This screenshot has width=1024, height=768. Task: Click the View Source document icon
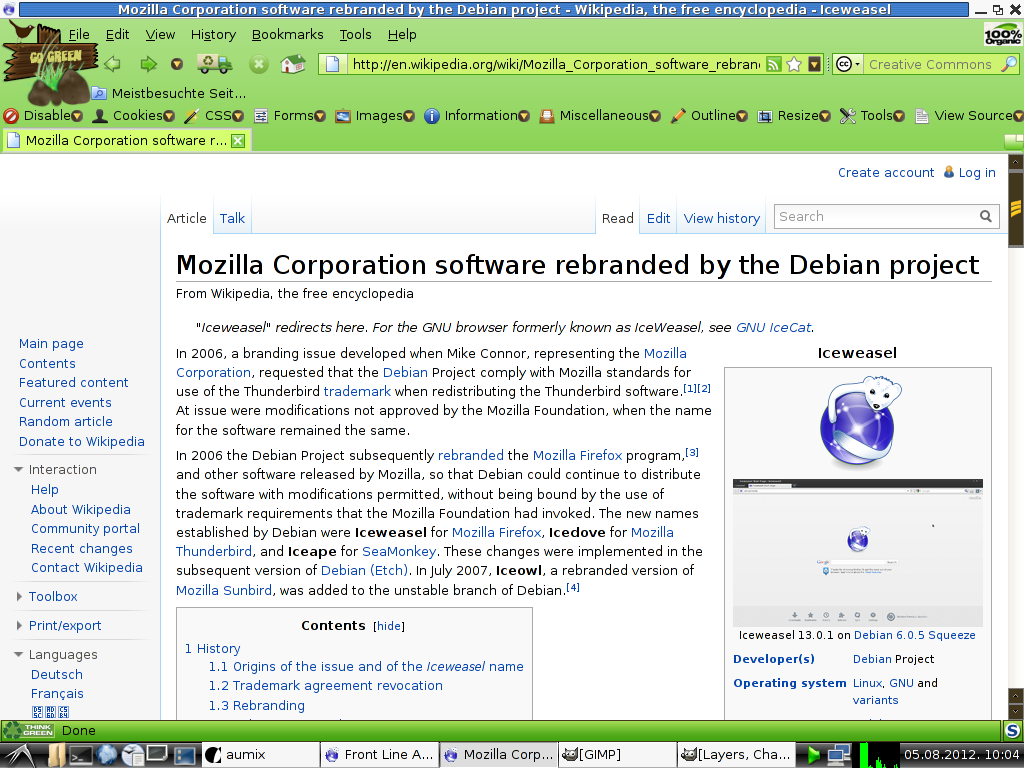(921, 116)
